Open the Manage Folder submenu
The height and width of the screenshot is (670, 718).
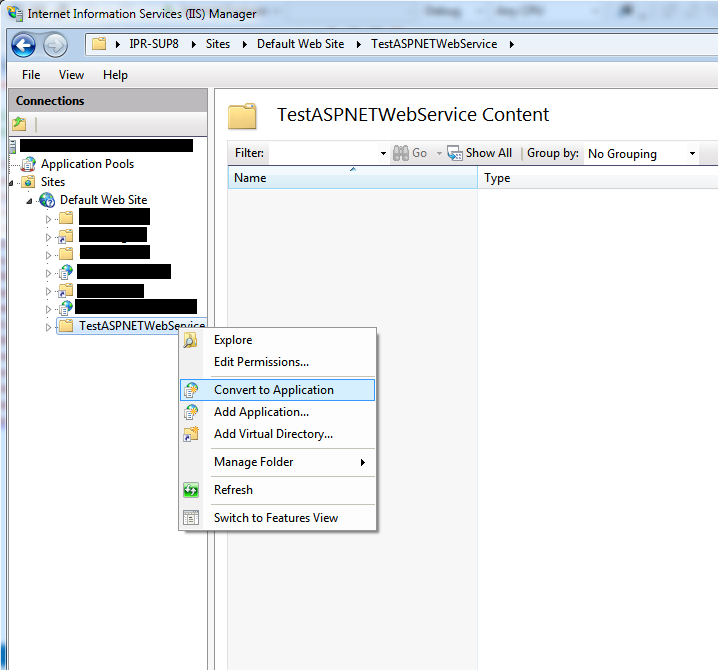point(277,462)
